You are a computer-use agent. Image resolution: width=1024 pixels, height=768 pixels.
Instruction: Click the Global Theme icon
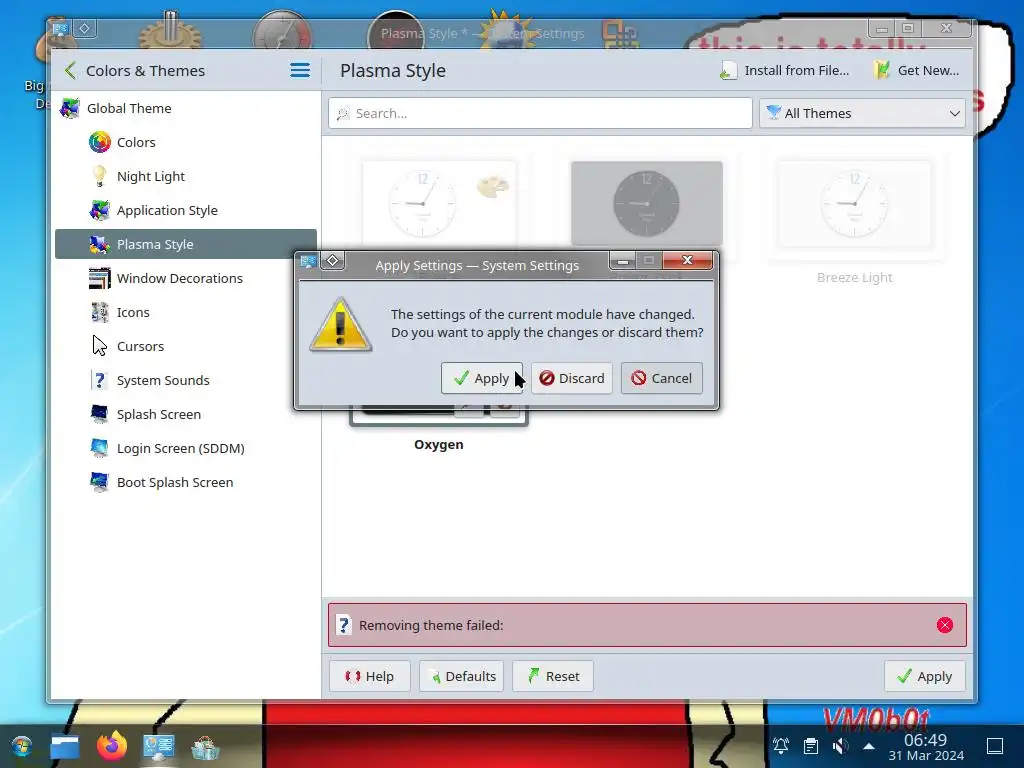pyautogui.click(x=70, y=108)
